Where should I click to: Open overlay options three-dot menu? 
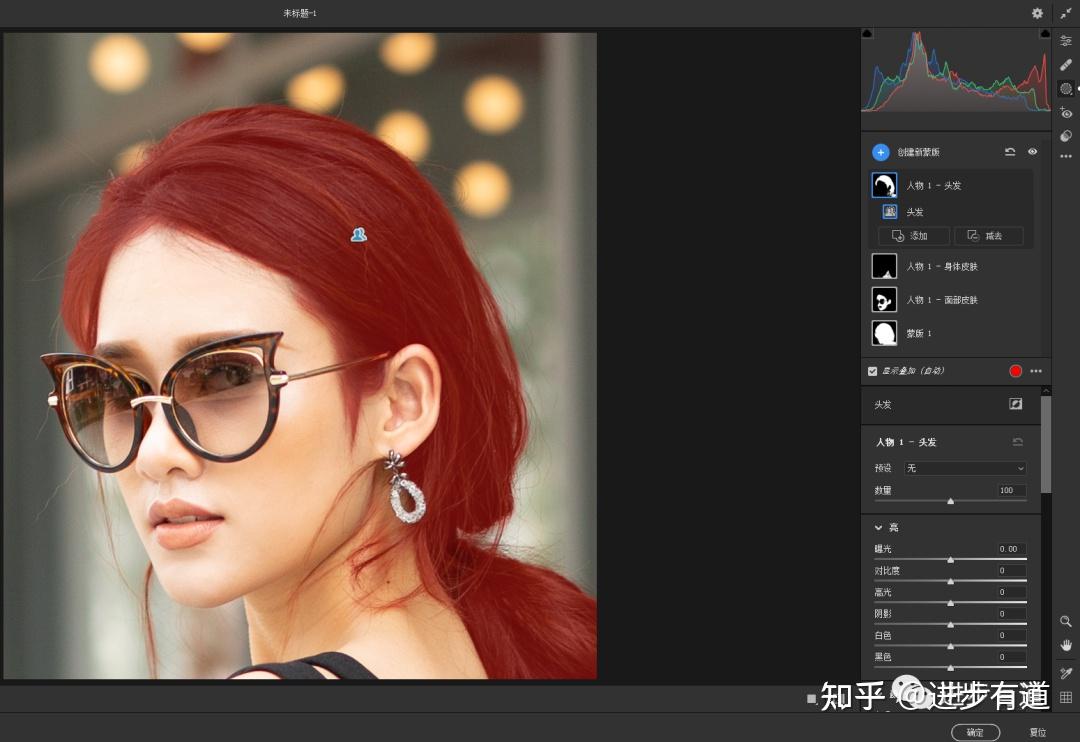coord(1036,371)
